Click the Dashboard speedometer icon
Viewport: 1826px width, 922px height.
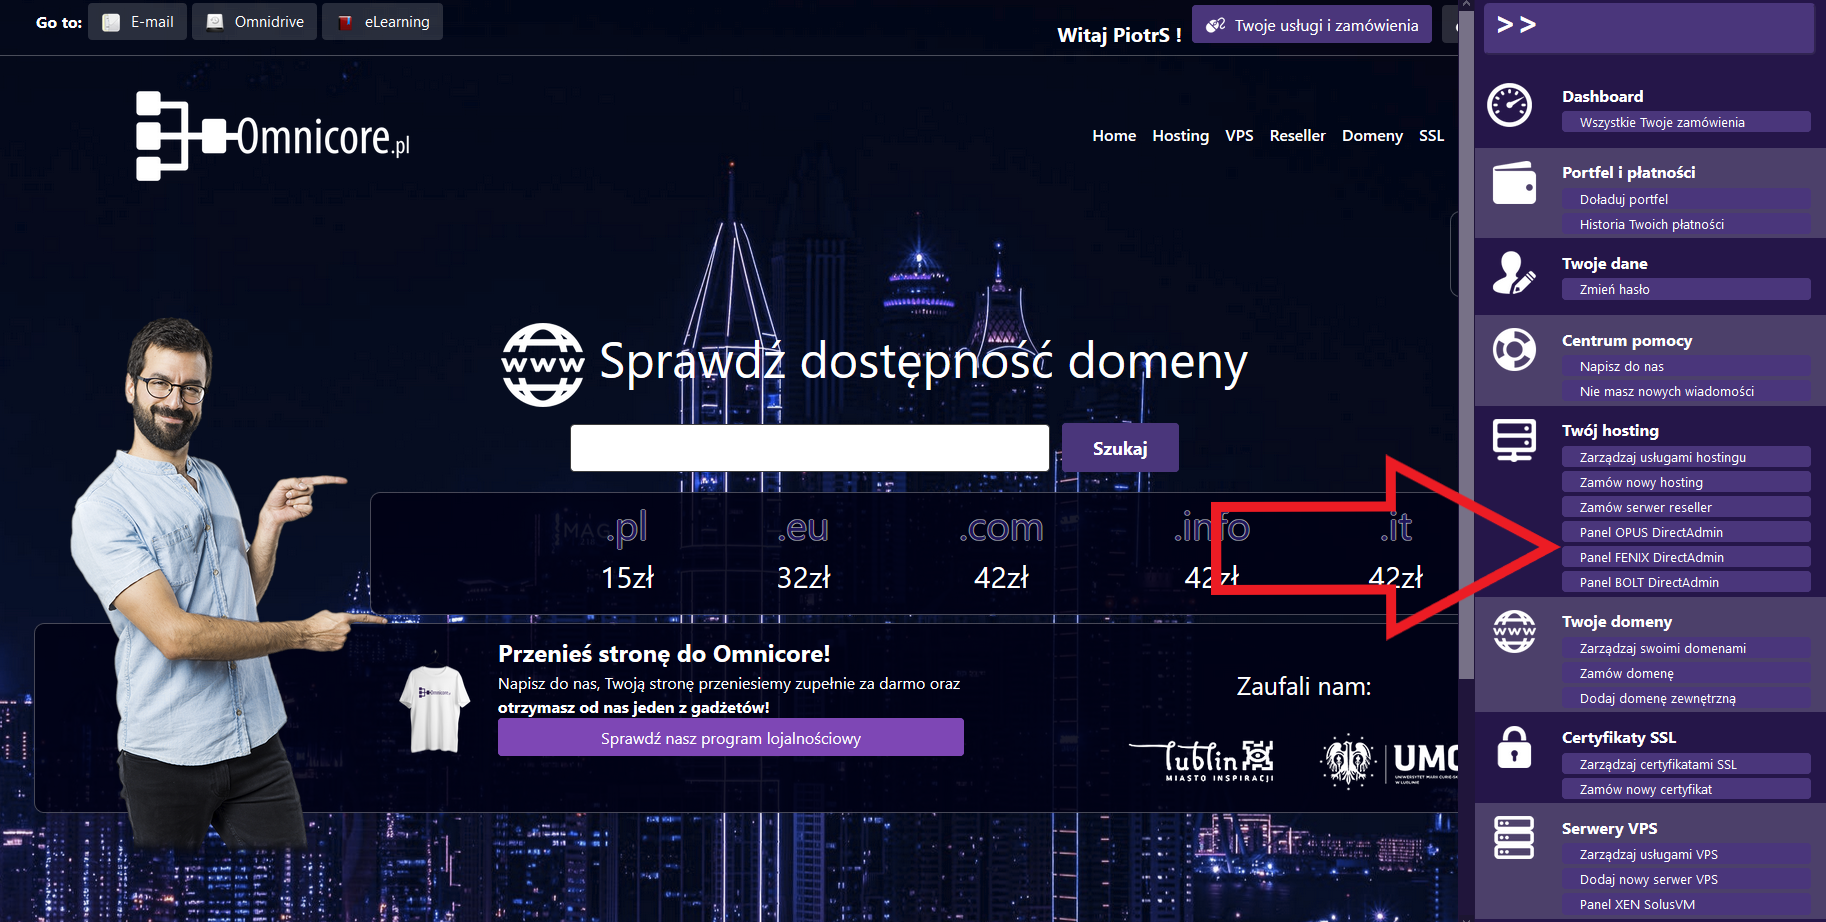(1509, 105)
